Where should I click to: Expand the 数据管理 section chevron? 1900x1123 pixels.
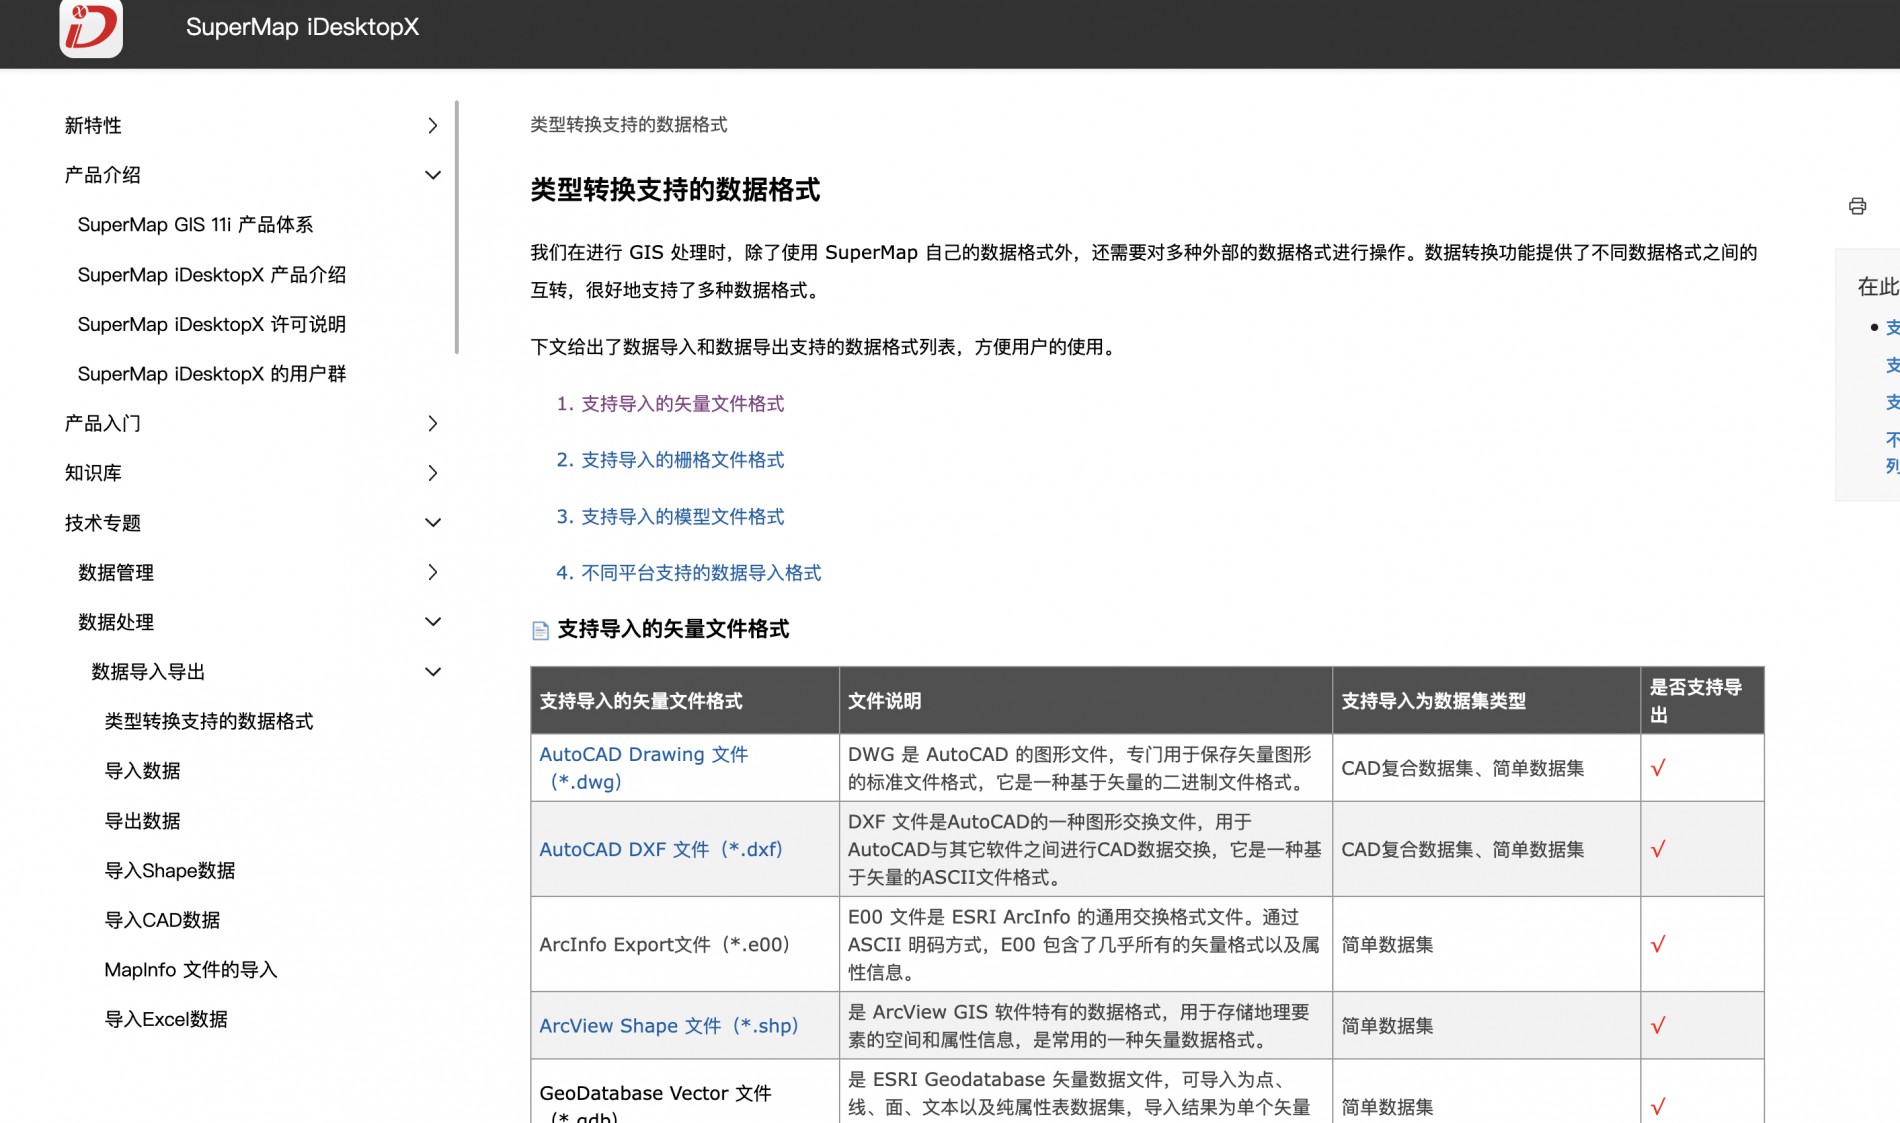(x=432, y=572)
